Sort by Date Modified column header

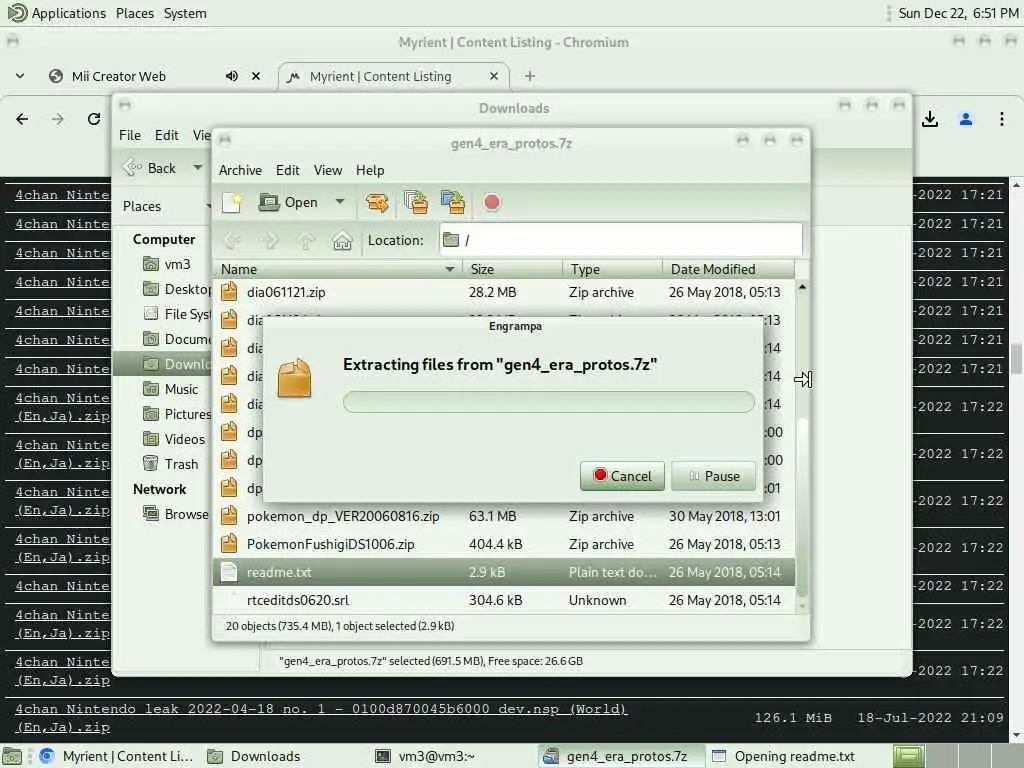pos(729,269)
